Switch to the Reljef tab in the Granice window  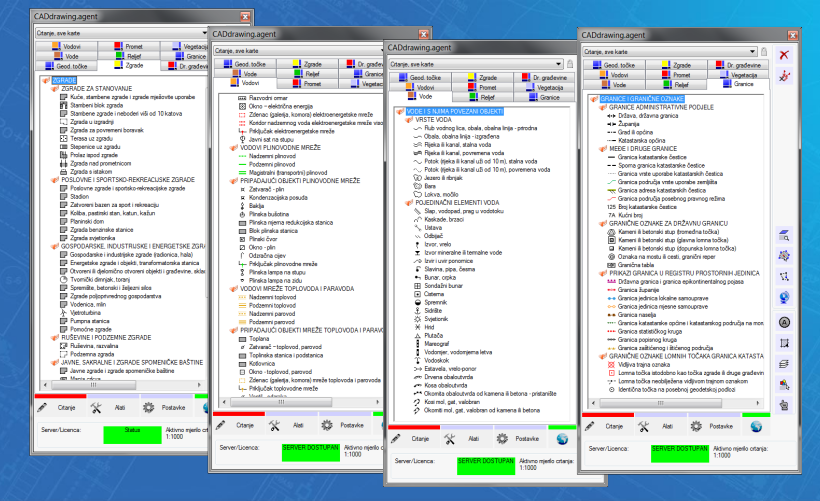click(676, 84)
